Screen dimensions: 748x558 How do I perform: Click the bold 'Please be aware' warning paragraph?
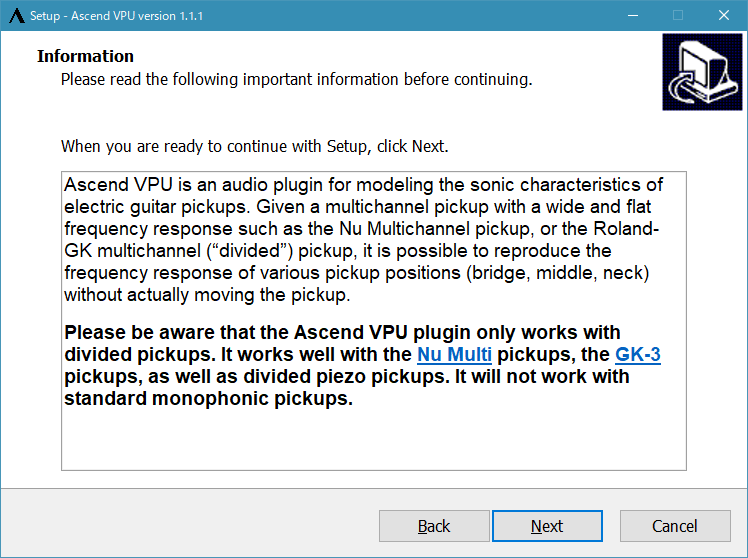(363, 365)
